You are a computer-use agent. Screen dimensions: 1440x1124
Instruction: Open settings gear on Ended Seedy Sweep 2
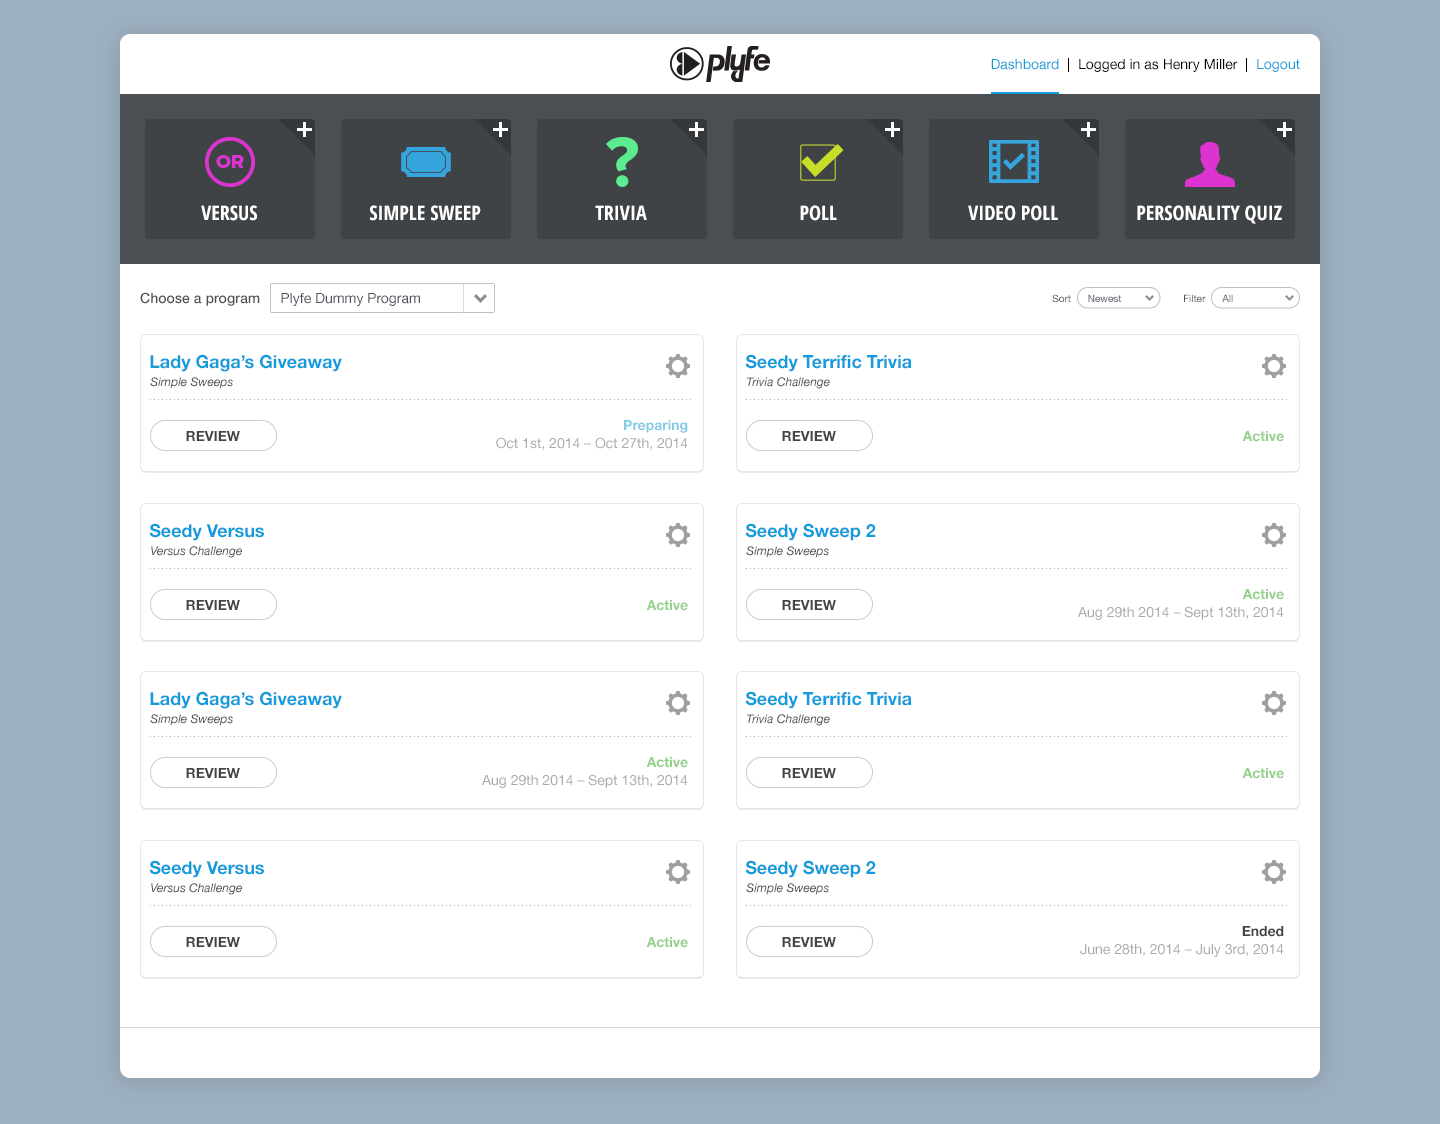pos(1274,872)
